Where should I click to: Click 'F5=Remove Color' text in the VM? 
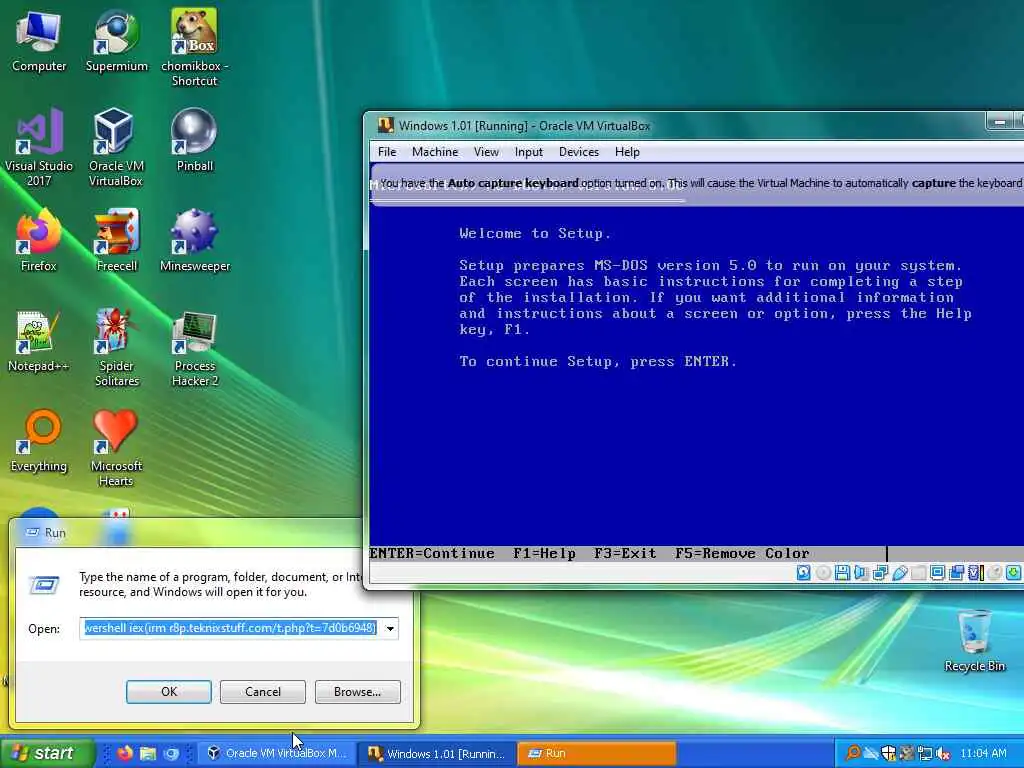[x=742, y=553]
